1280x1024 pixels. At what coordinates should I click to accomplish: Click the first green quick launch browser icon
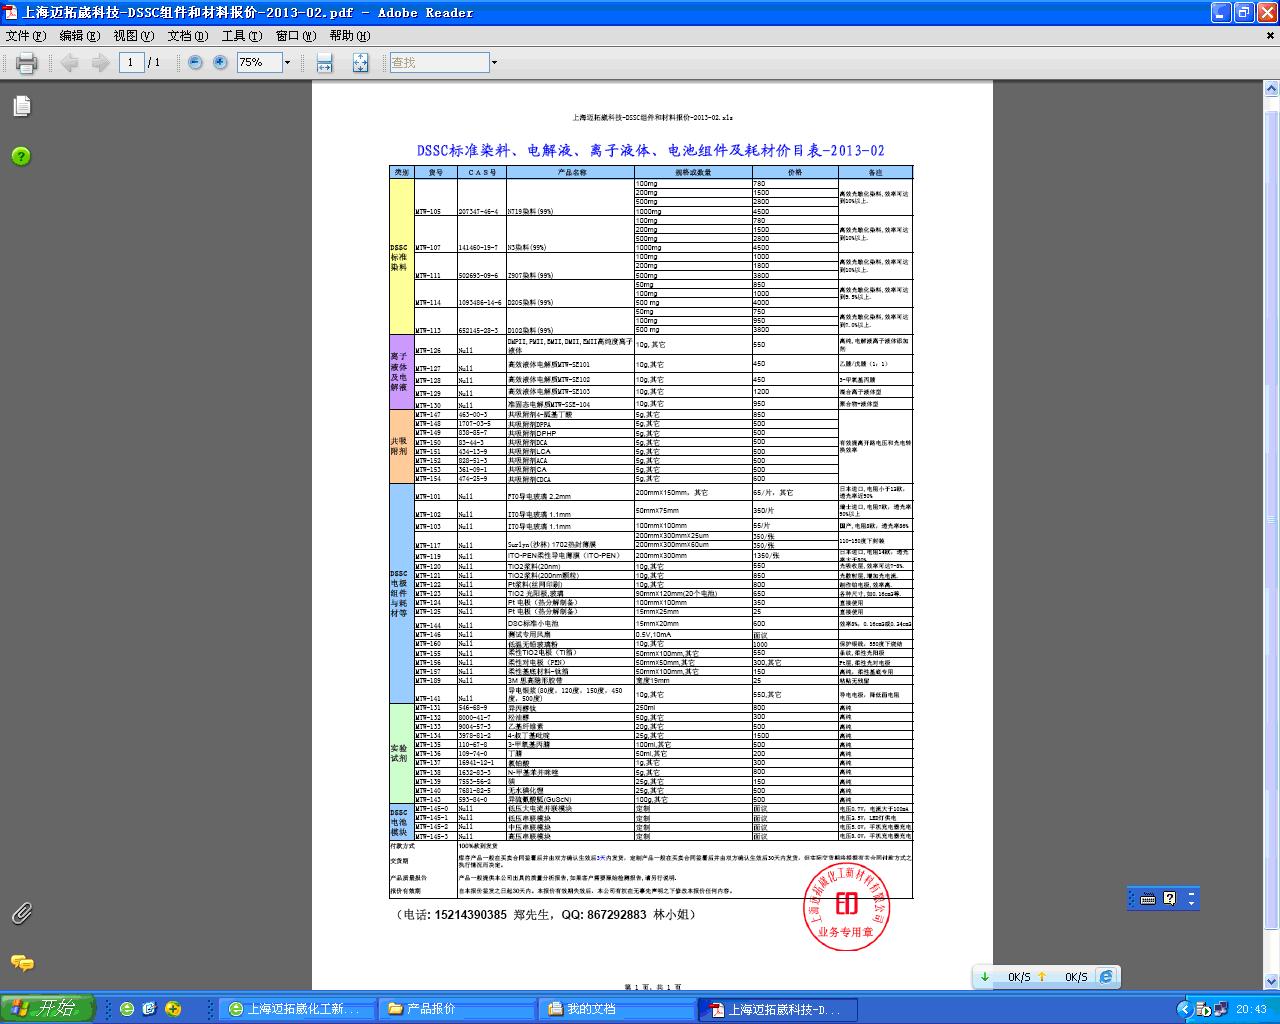127,1009
